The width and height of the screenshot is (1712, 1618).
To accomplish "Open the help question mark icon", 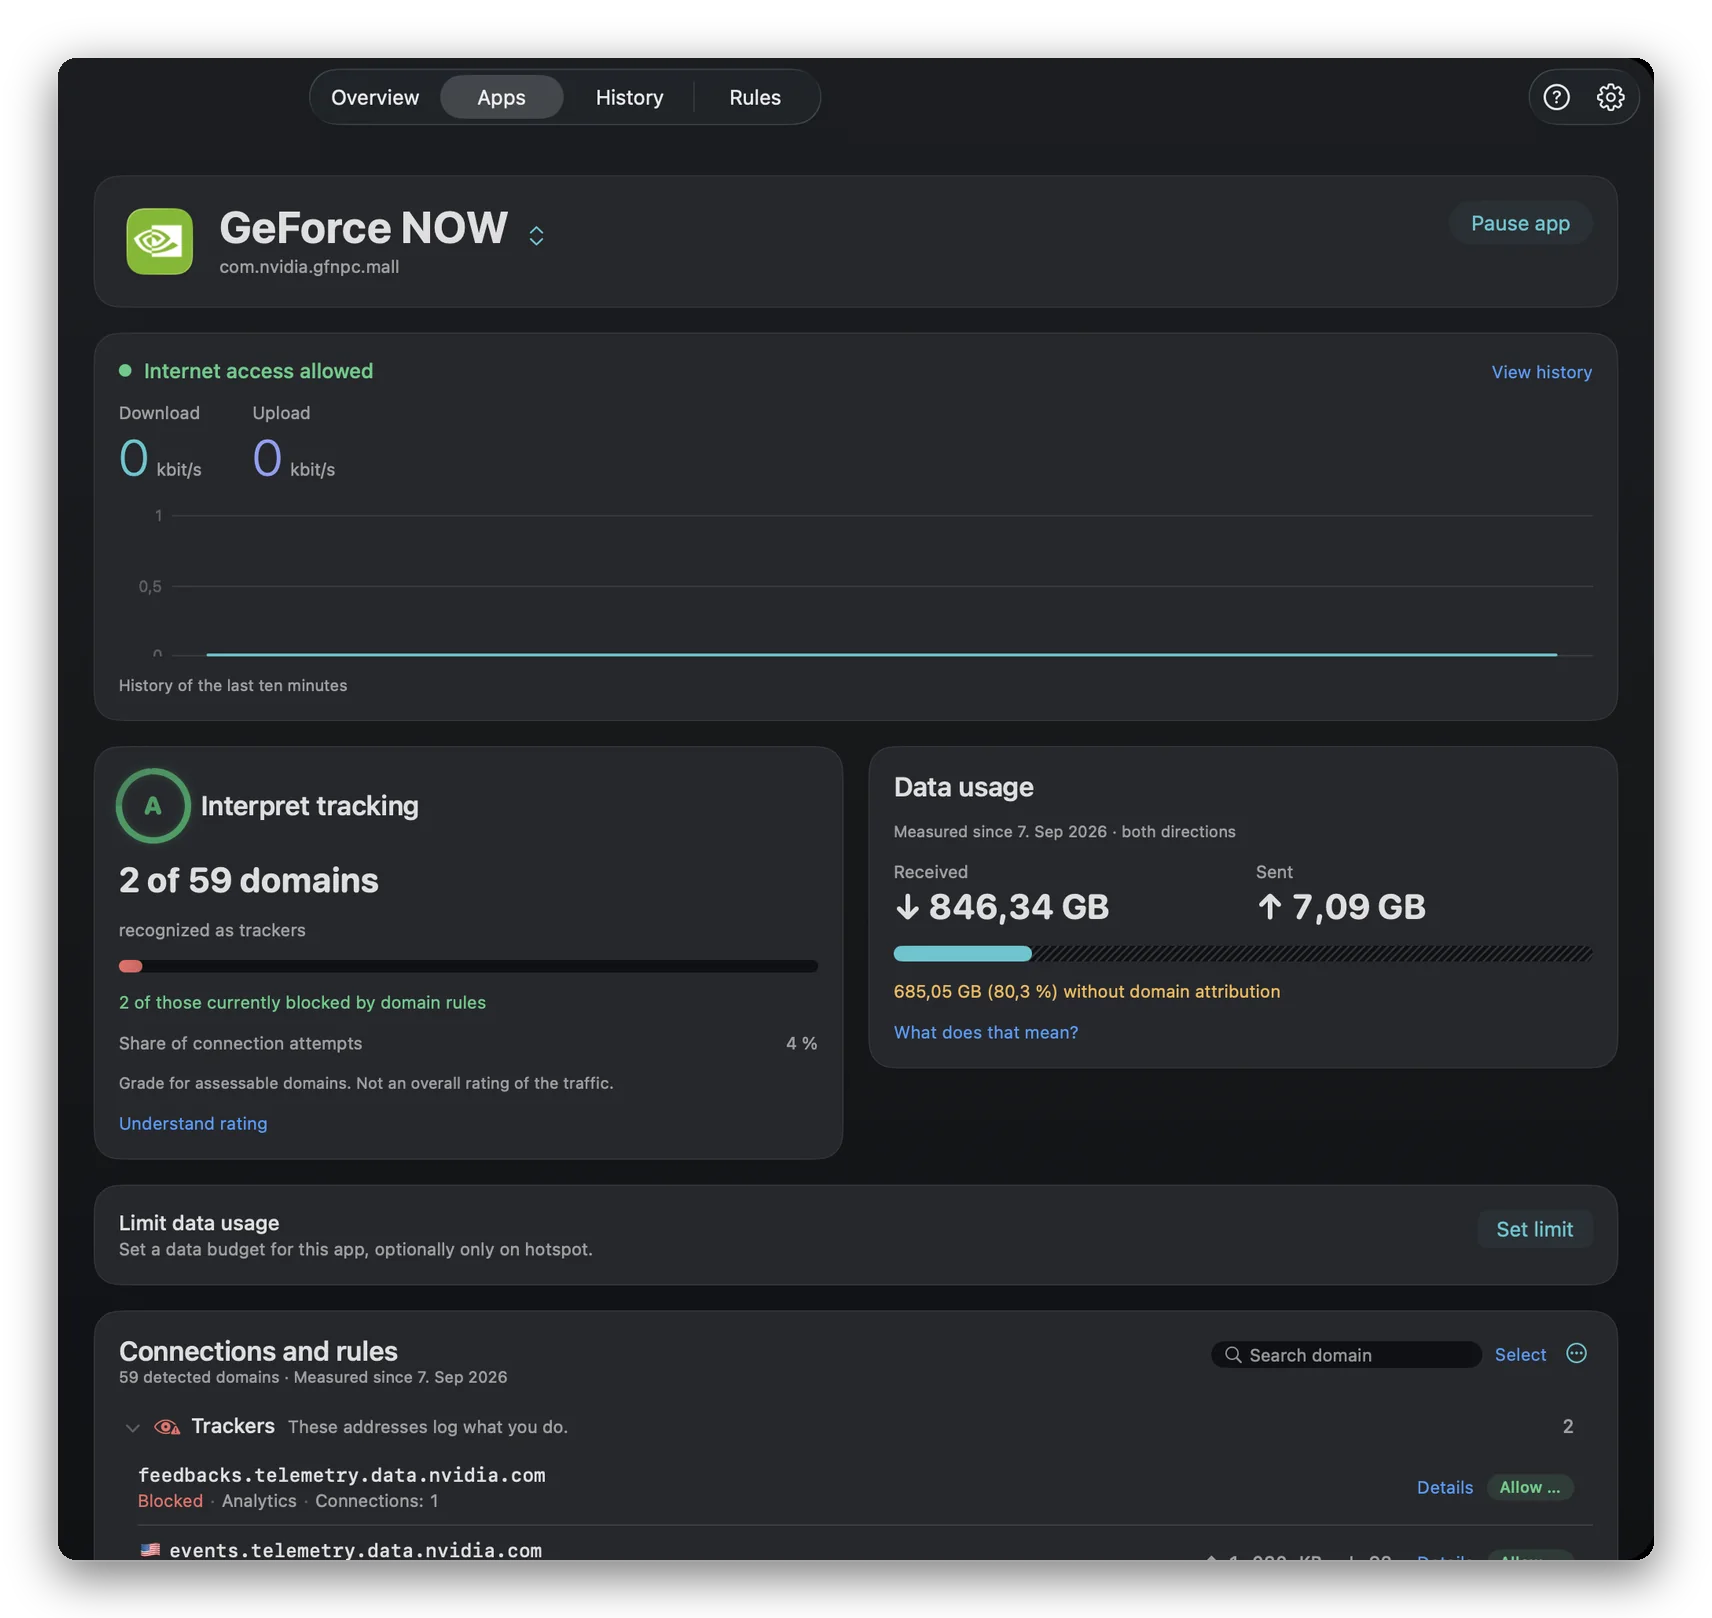I will (1556, 97).
